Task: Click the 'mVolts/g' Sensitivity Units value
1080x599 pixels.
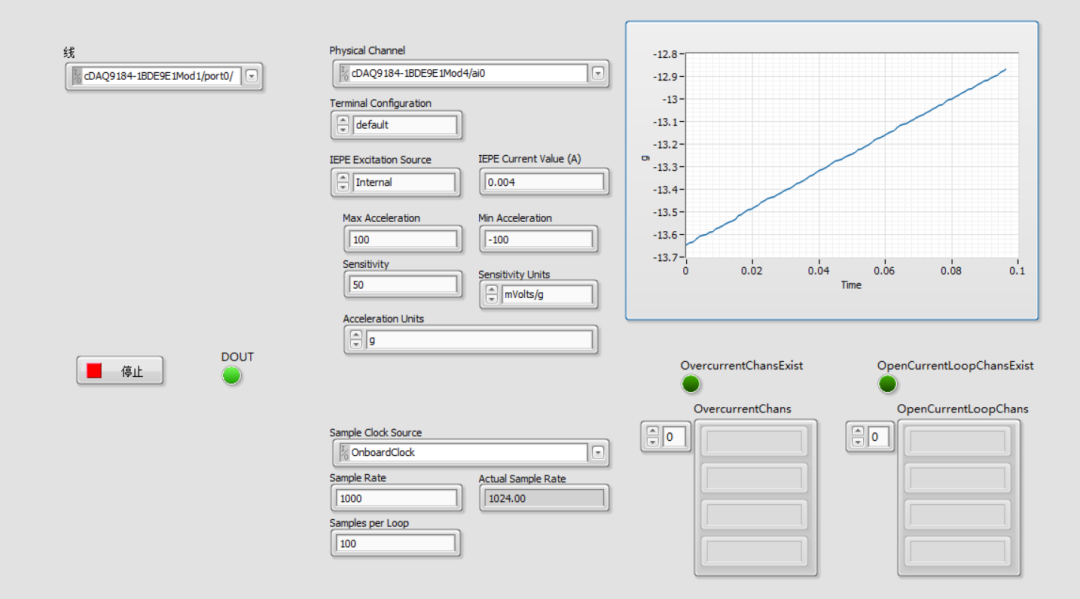Action: pos(546,295)
